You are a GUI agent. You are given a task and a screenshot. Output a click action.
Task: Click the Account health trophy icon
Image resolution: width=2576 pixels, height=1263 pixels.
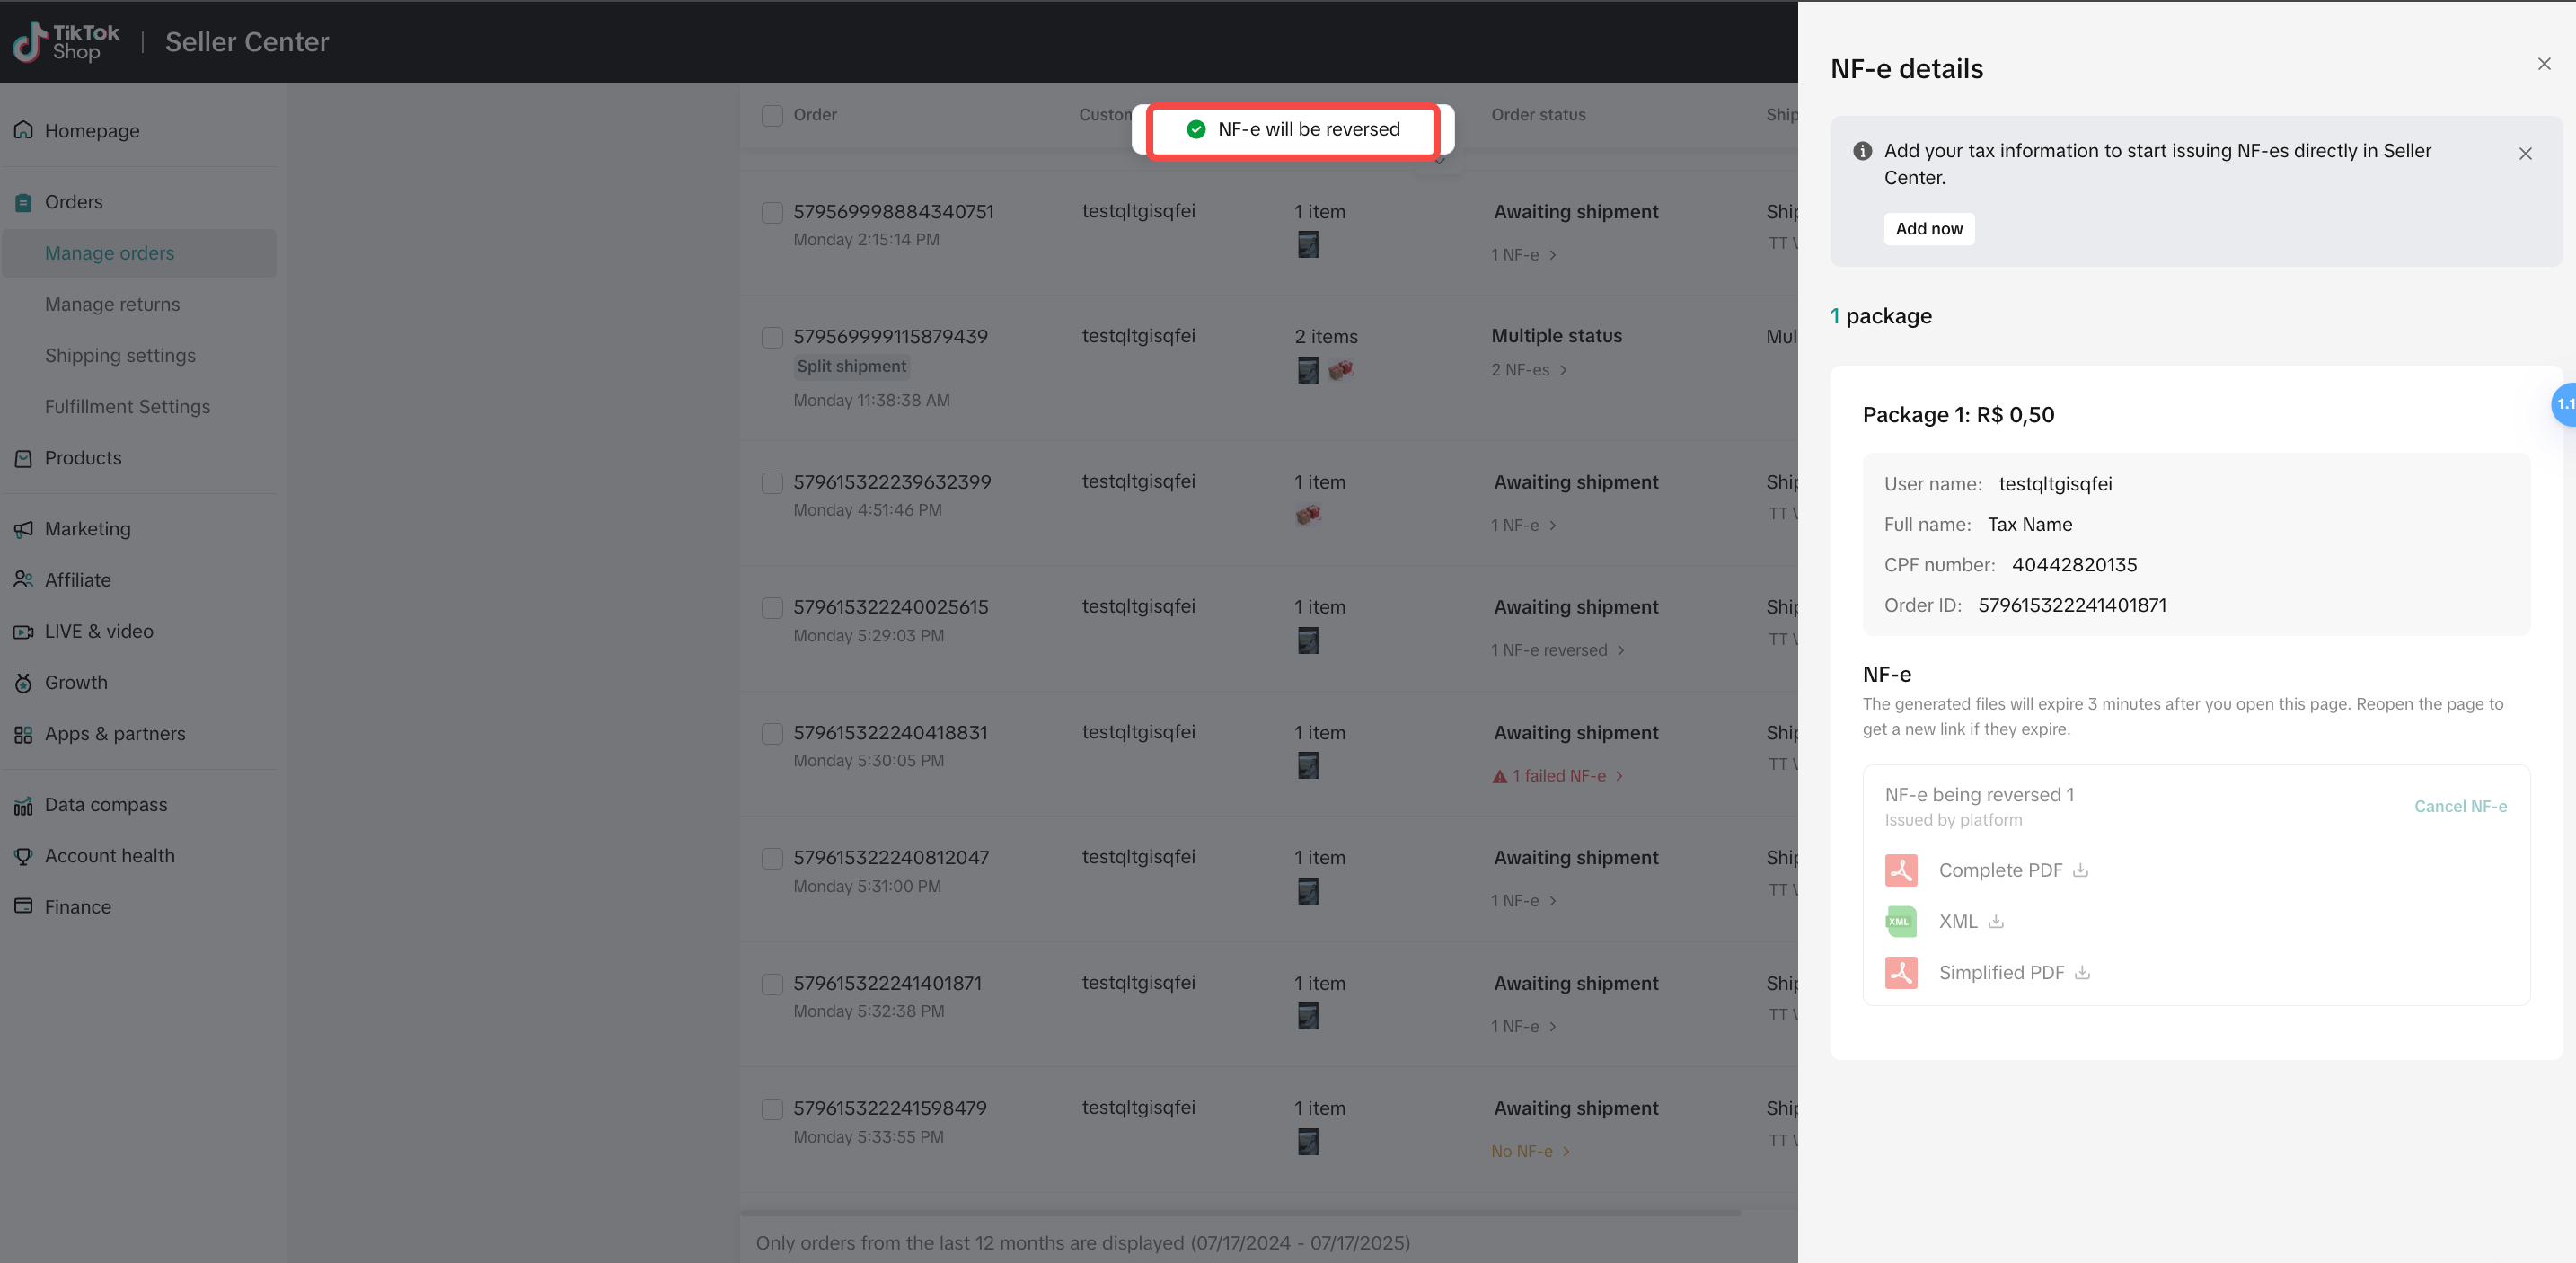23,856
